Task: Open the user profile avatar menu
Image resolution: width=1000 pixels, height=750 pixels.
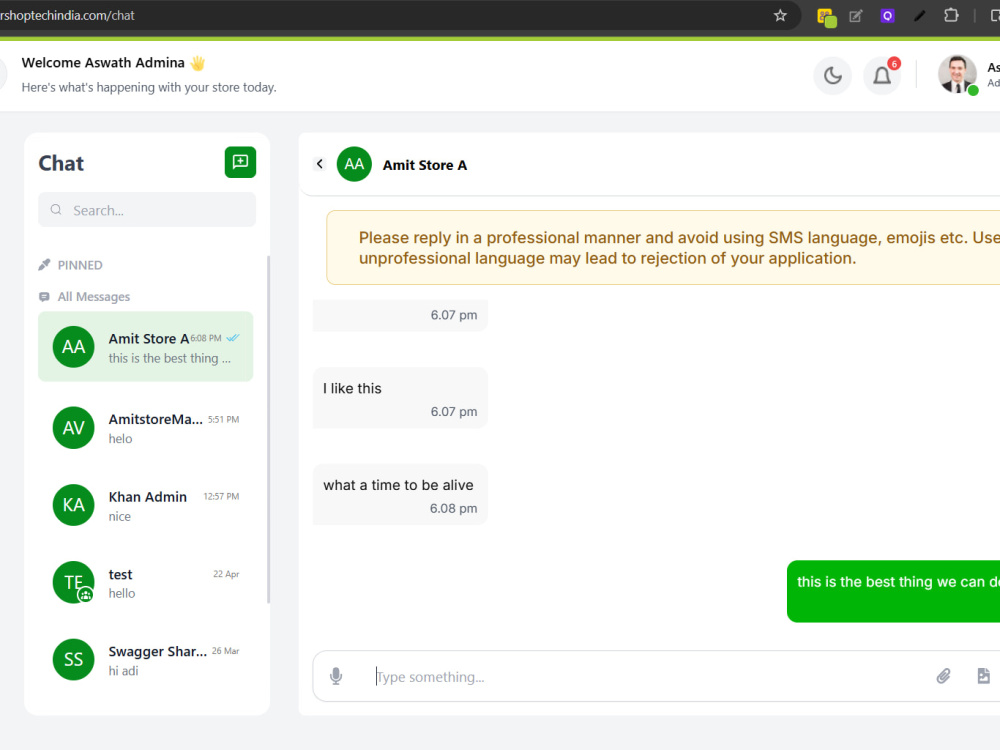Action: click(x=957, y=75)
